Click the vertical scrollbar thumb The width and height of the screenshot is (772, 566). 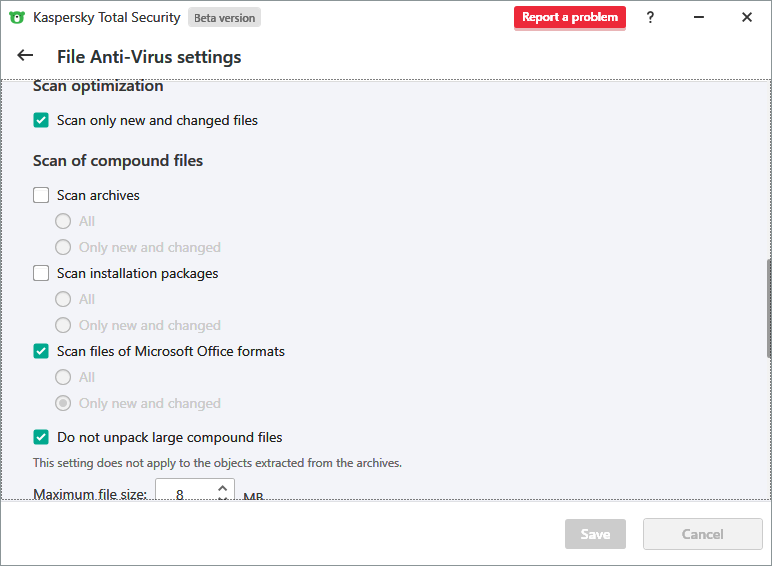(x=768, y=308)
